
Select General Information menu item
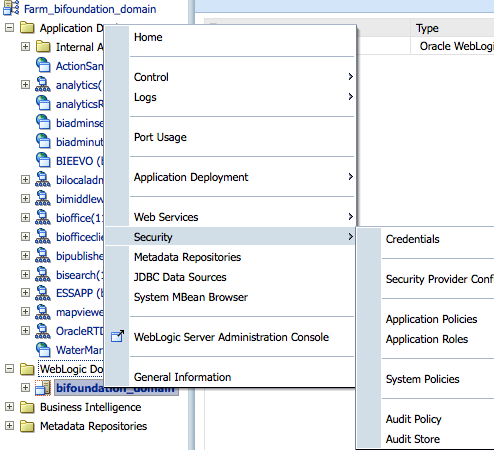pos(230,377)
